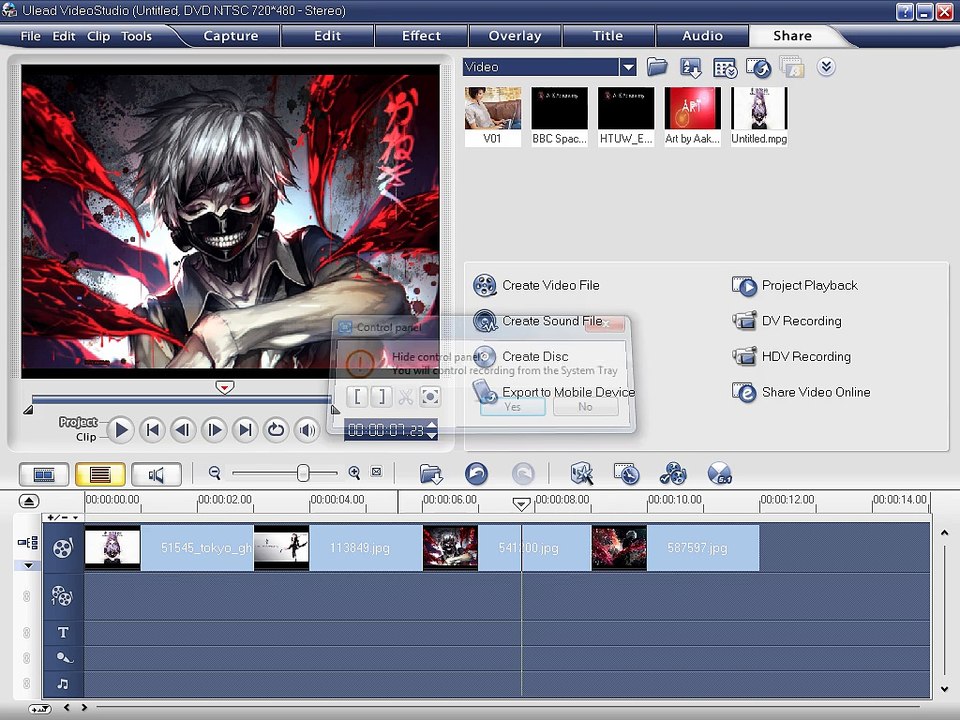Expand the library panel with chevrons
Viewport: 960px width, 720px height.
pyautogui.click(x=825, y=66)
